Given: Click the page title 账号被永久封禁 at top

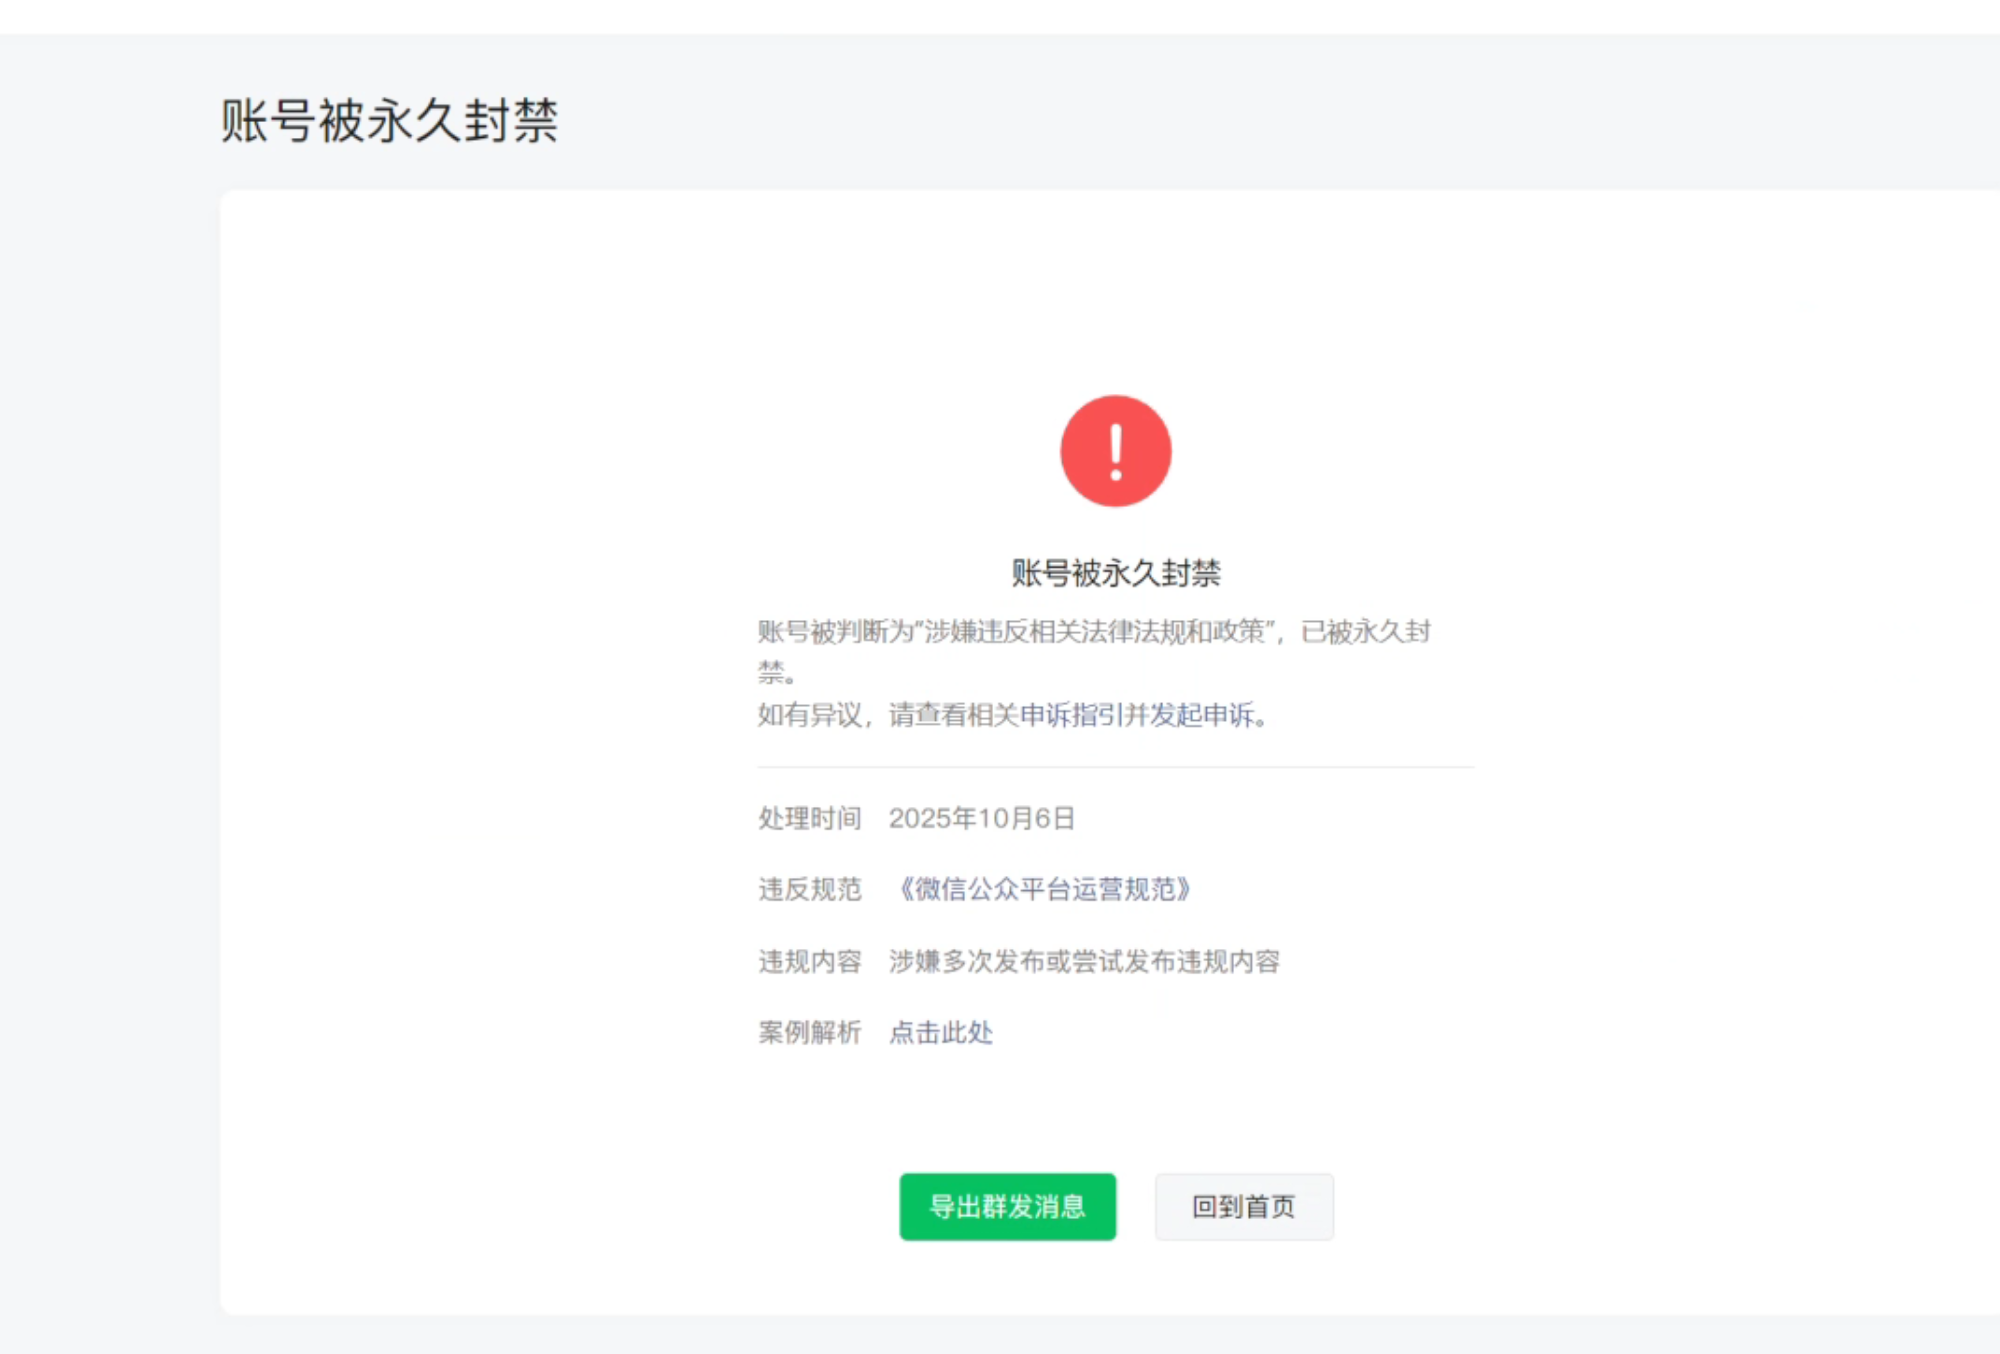Looking at the screenshot, I should point(389,121).
